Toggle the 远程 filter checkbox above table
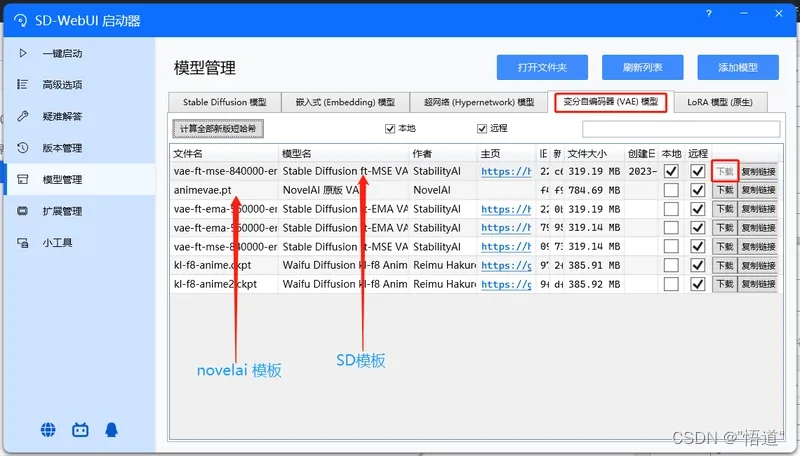800x456 pixels. [482, 129]
